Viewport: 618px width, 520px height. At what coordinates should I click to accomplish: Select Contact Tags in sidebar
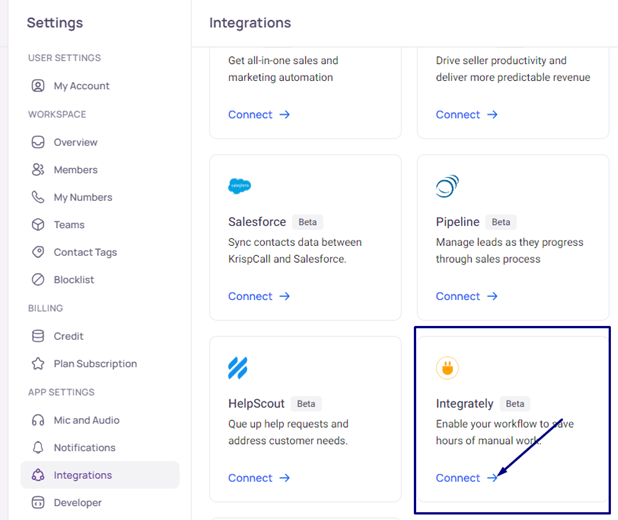click(x=85, y=252)
